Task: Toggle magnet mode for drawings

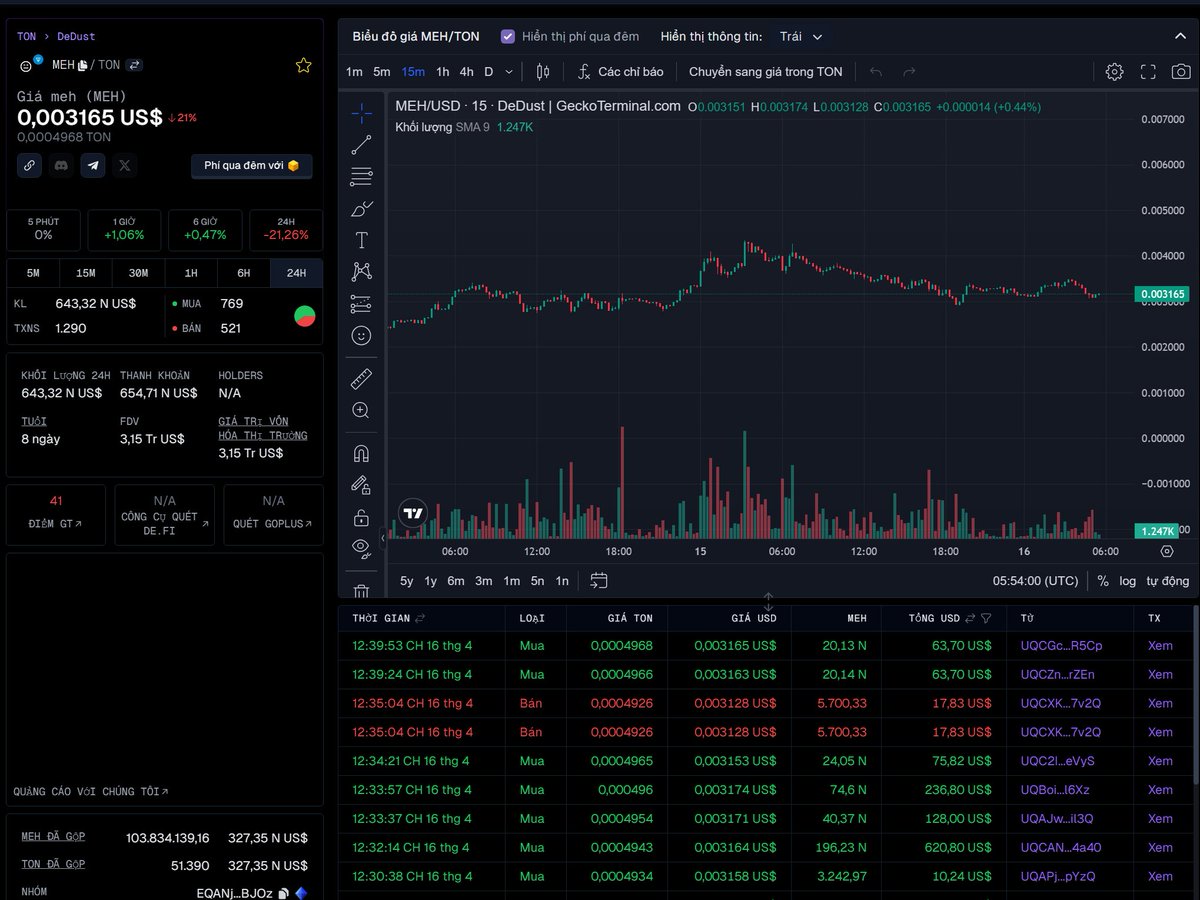Action: point(361,454)
